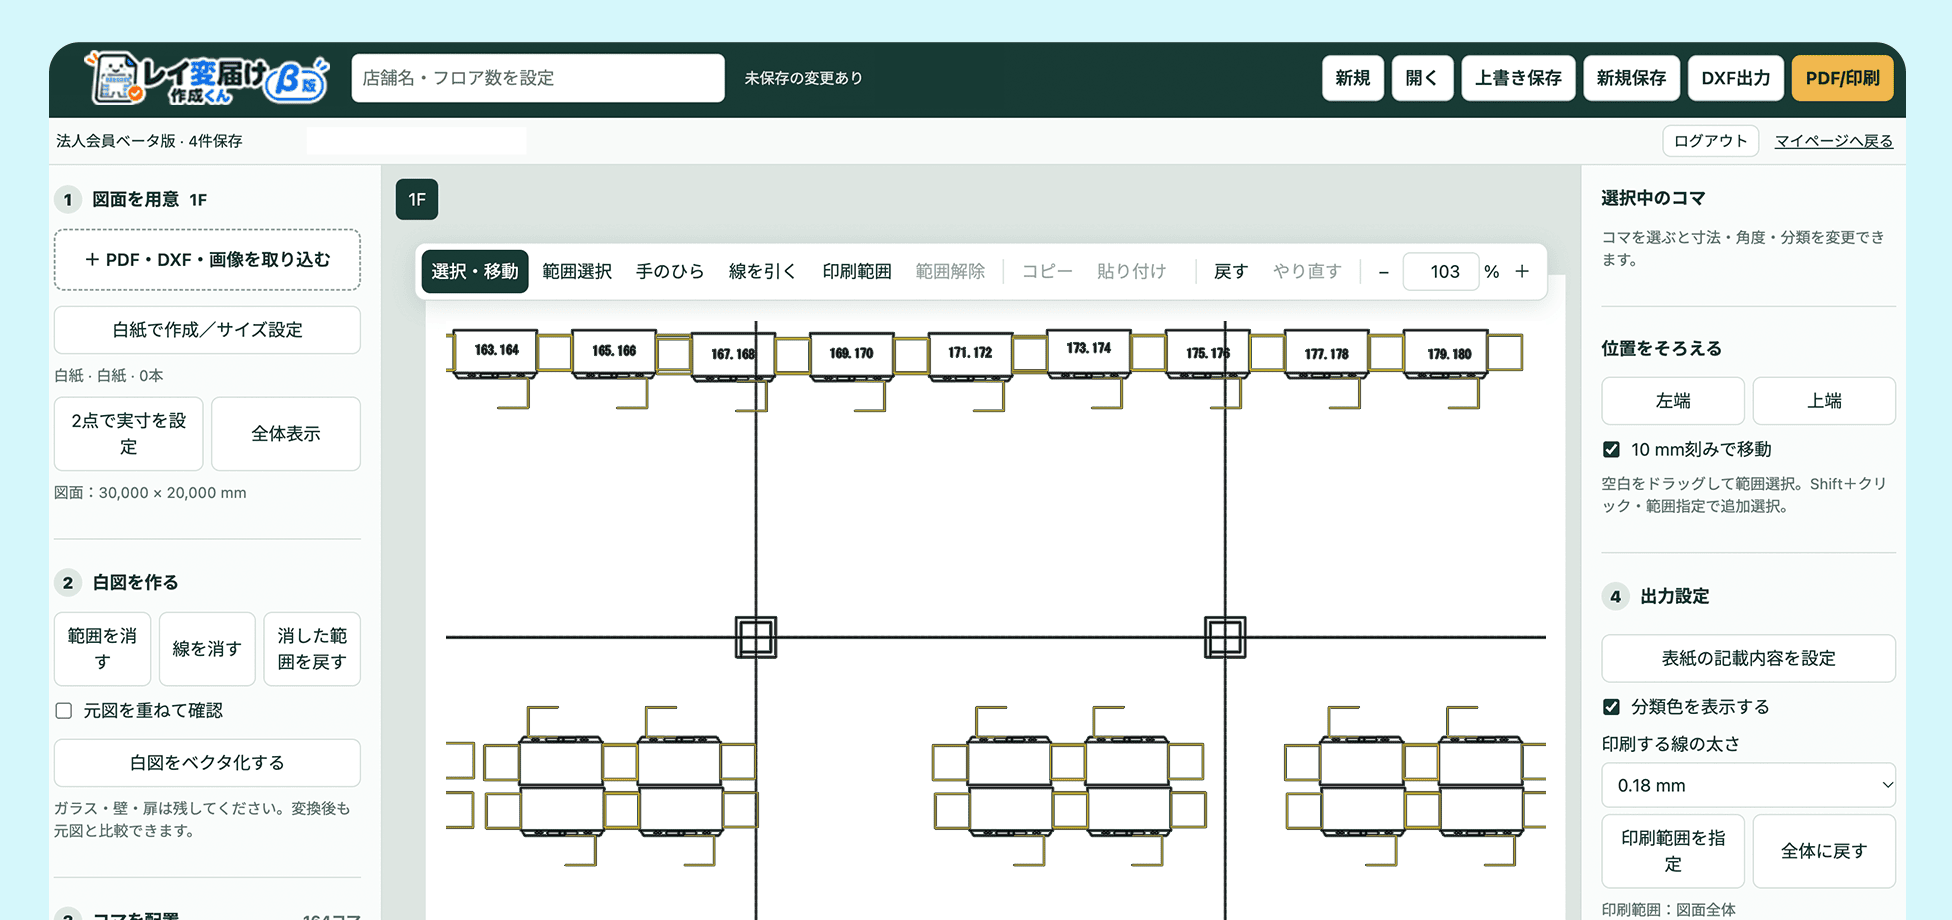Click the 貼り付け toolbar item

pos(1131,272)
